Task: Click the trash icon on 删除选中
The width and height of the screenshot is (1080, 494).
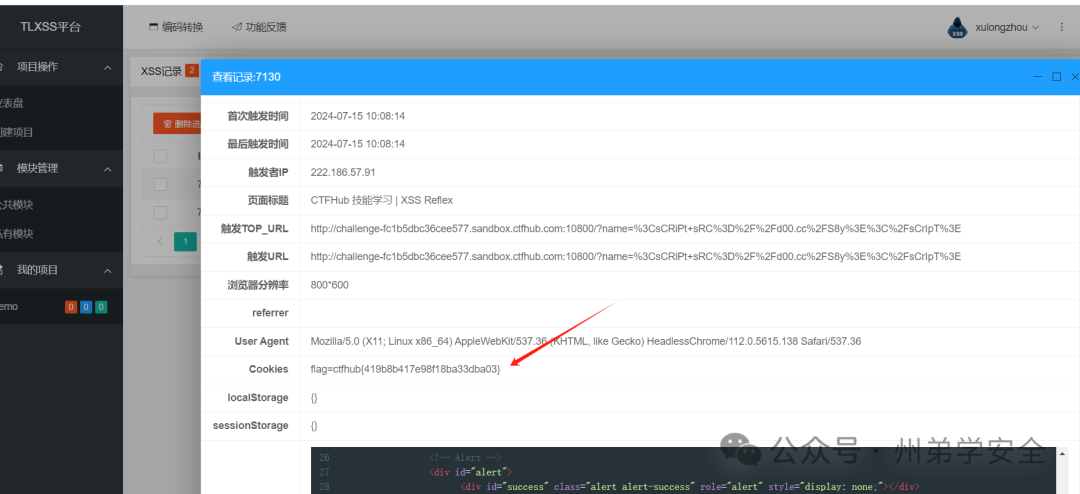Action: [167, 124]
